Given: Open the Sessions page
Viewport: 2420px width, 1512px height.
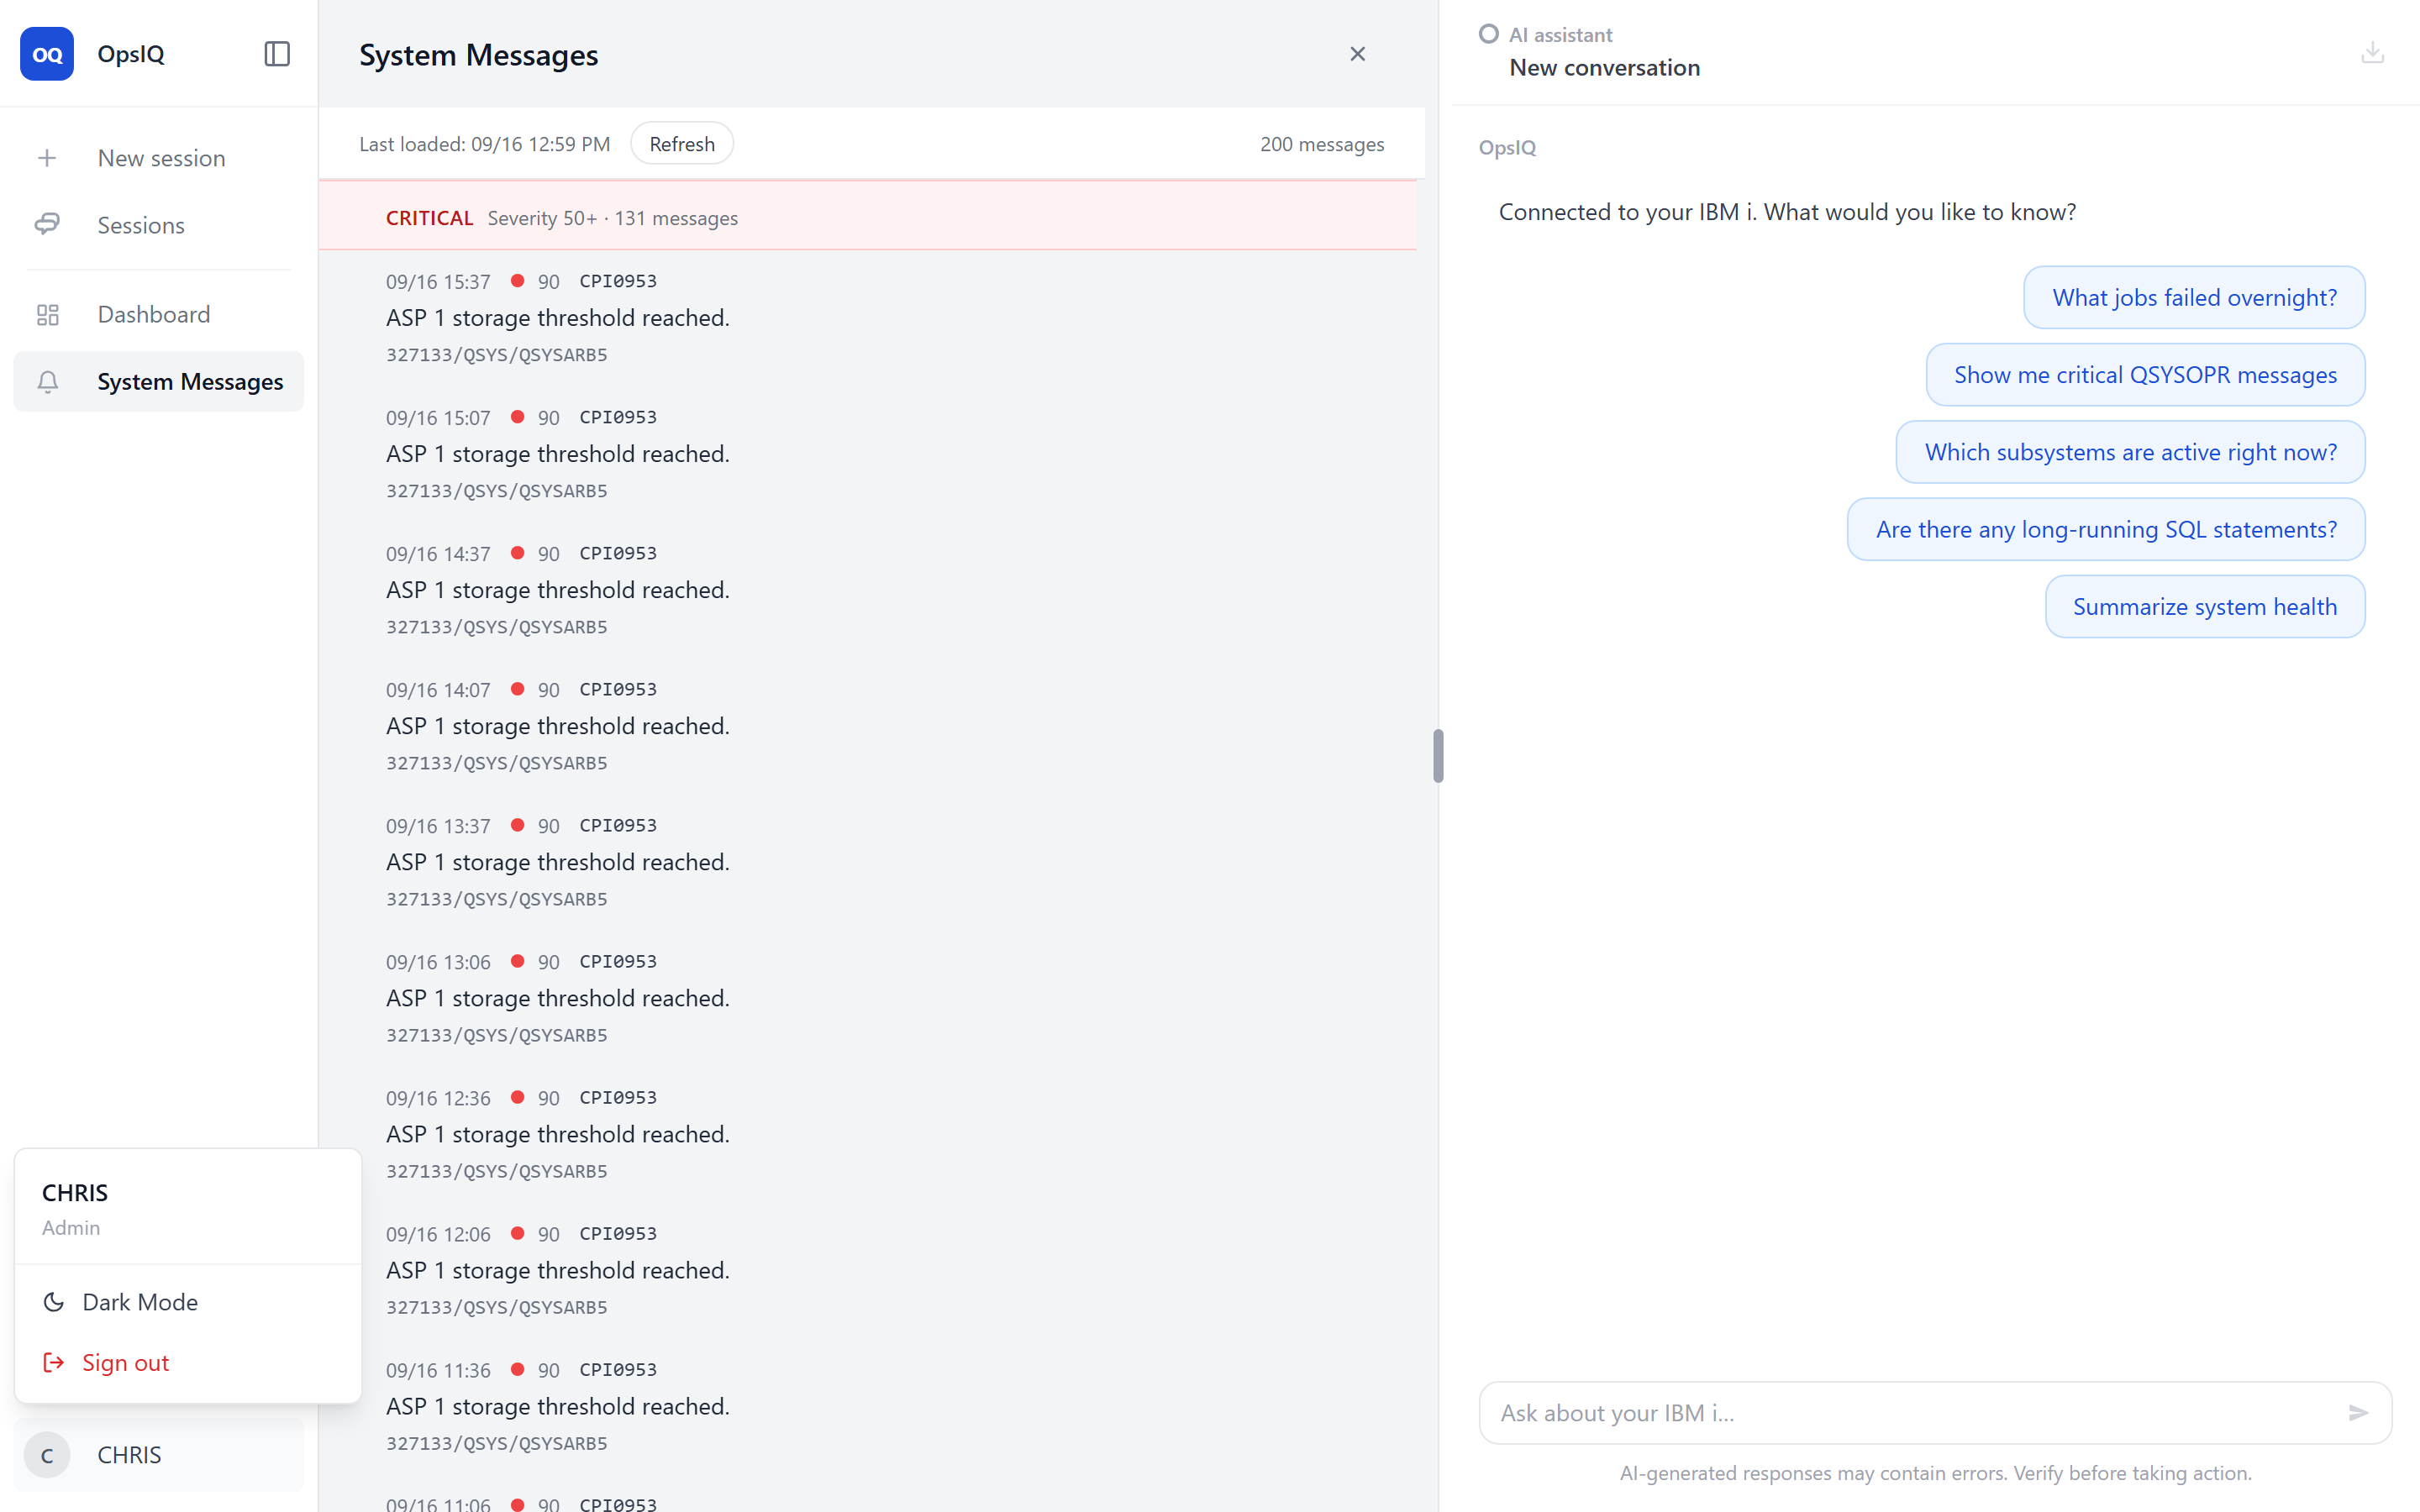Looking at the screenshot, I should pyautogui.click(x=158, y=224).
